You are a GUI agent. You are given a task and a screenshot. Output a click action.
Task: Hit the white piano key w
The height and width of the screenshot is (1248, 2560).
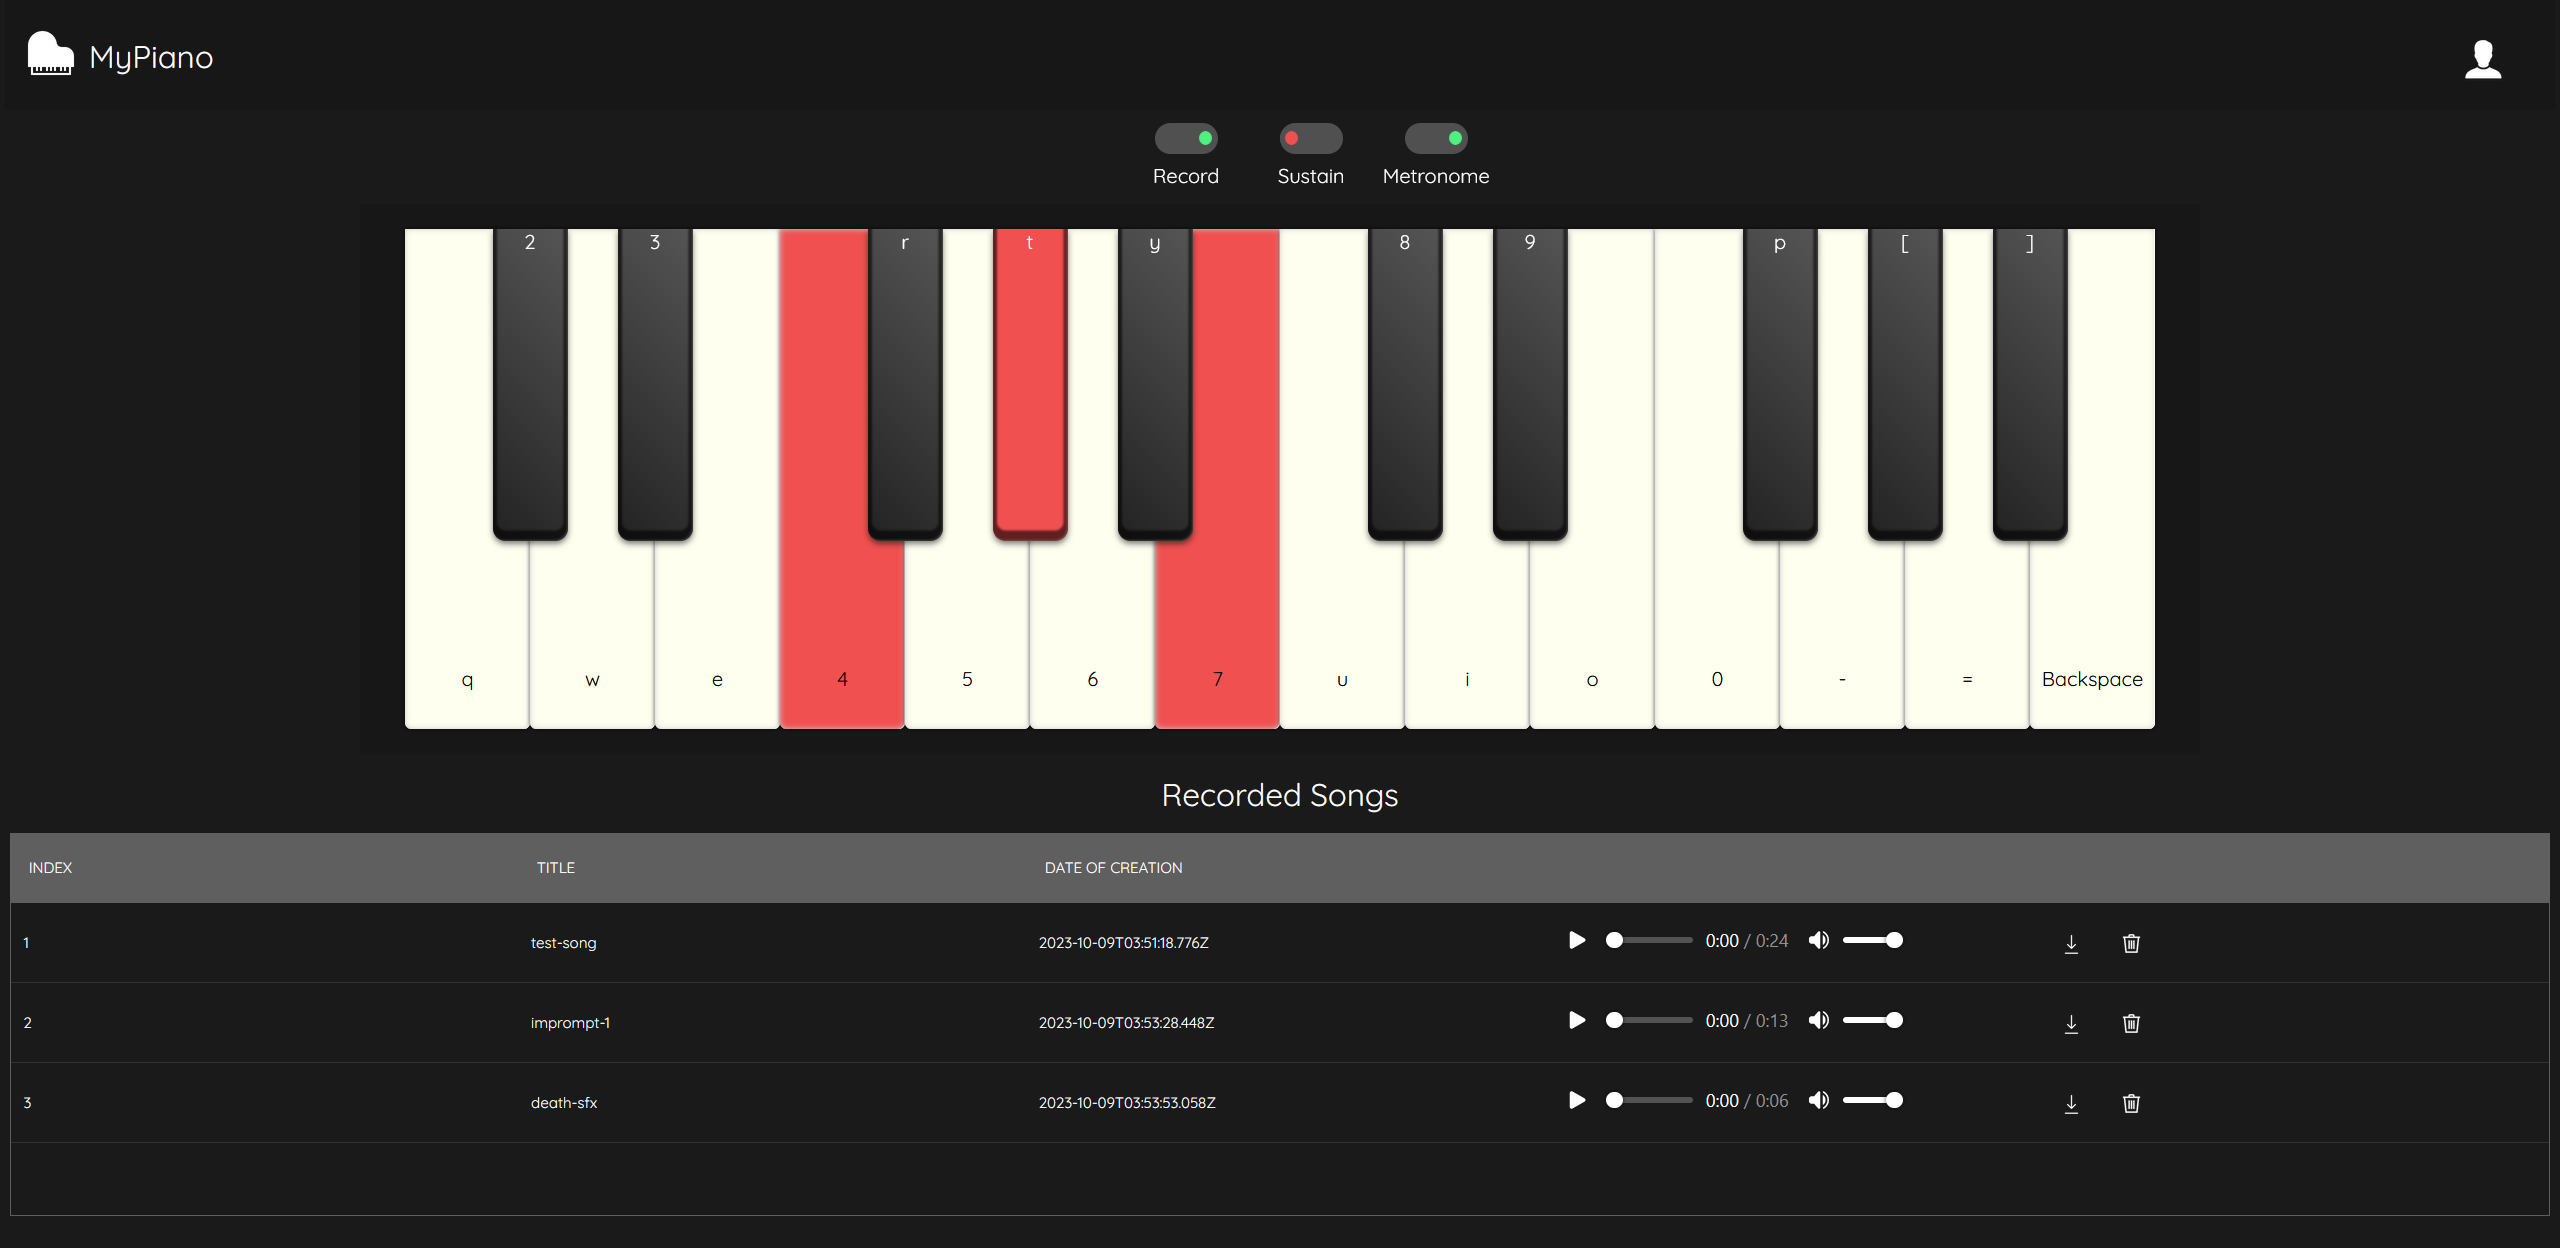point(592,630)
